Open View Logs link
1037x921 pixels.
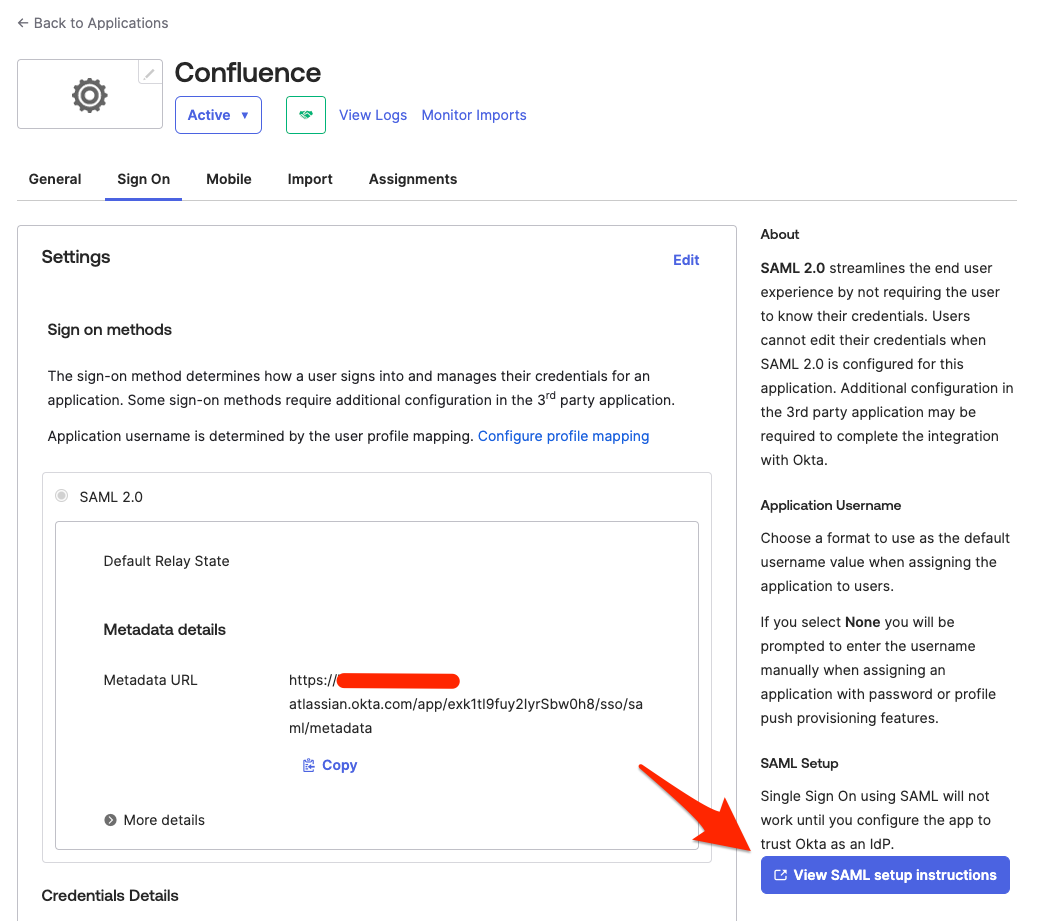tap(373, 115)
